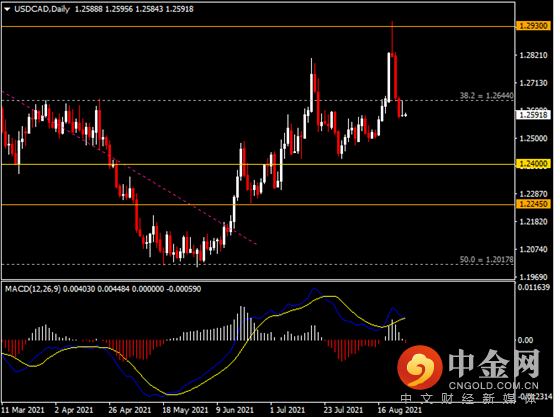Click the current price tag 1.25918
Viewport: 554px width, 417px height.
click(534, 115)
